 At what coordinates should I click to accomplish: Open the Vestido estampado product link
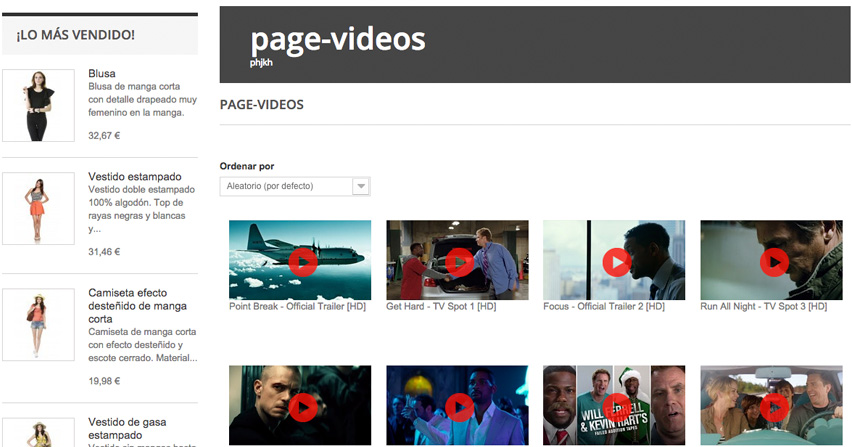click(x=135, y=177)
